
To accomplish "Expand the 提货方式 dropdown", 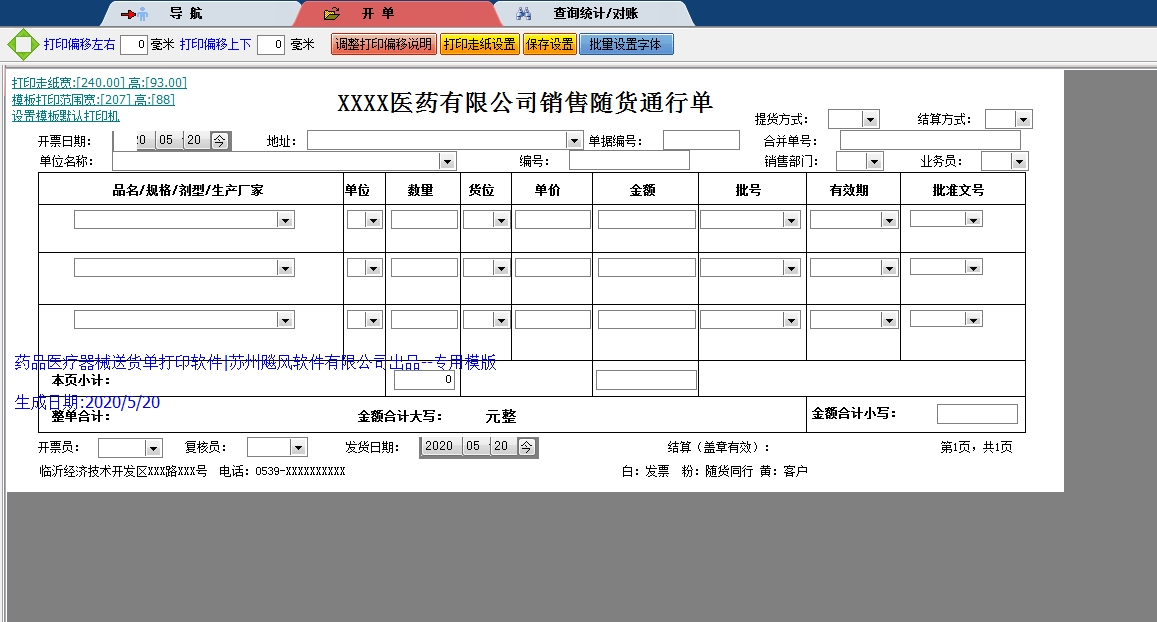I will click(870, 120).
